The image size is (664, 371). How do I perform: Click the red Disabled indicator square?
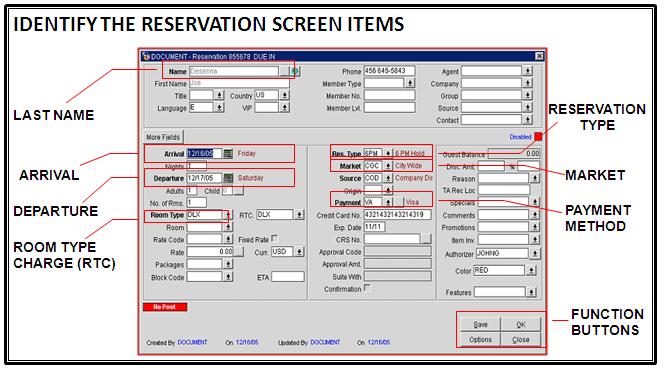point(538,136)
